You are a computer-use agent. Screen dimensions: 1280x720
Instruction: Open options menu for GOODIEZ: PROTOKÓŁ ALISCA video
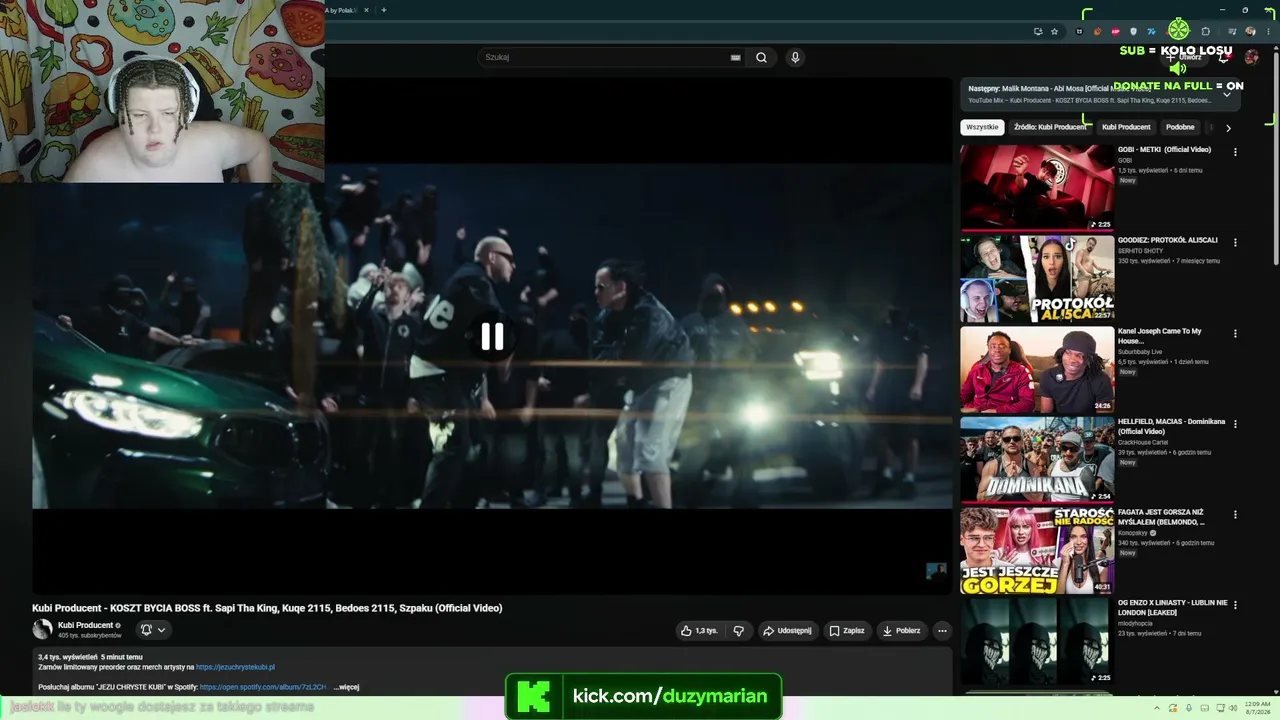coord(1235,243)
